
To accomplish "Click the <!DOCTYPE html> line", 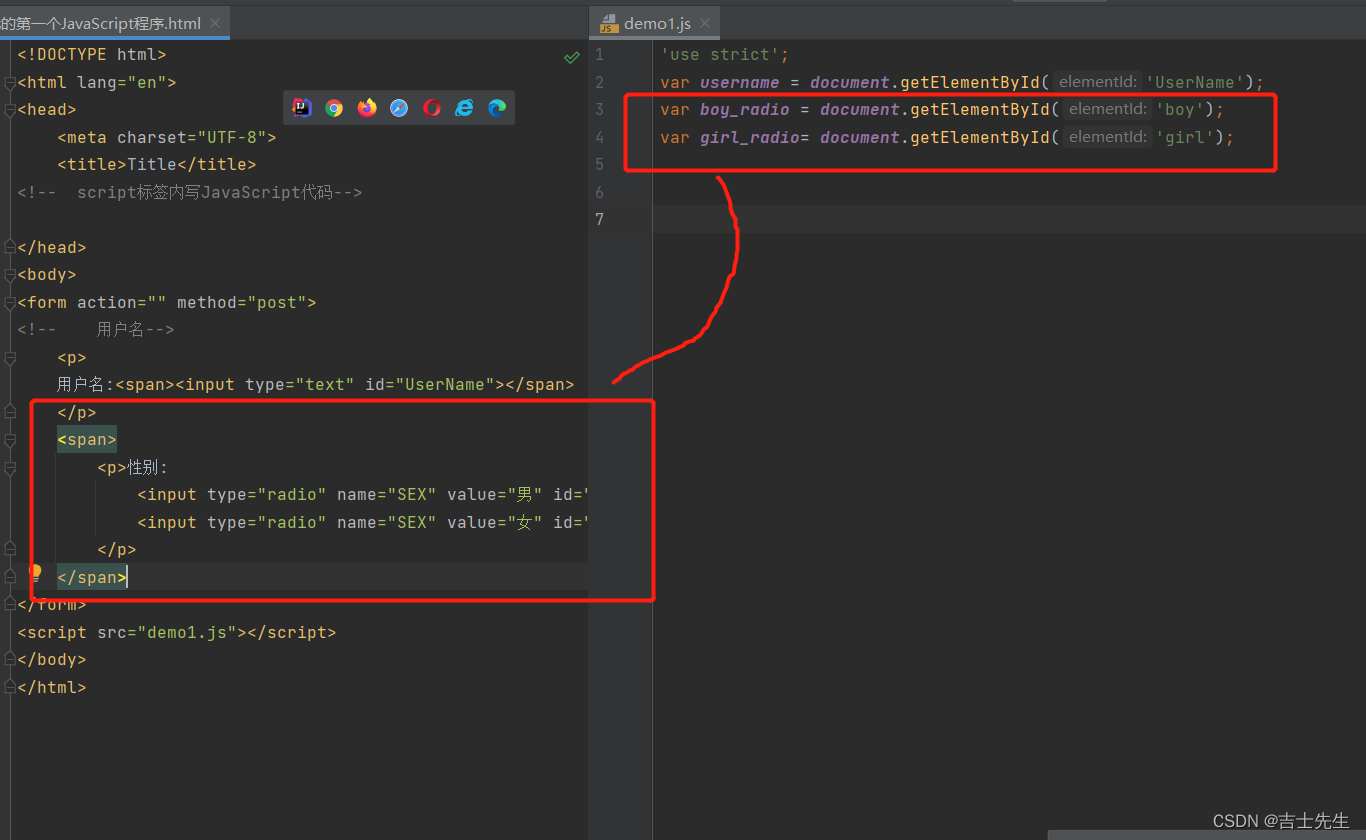I will tap(92, 55).
